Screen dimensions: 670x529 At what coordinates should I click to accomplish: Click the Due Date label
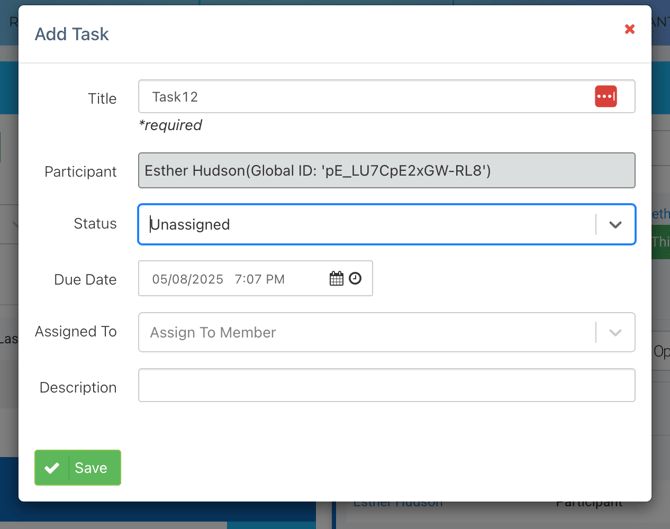click(85, 280)
